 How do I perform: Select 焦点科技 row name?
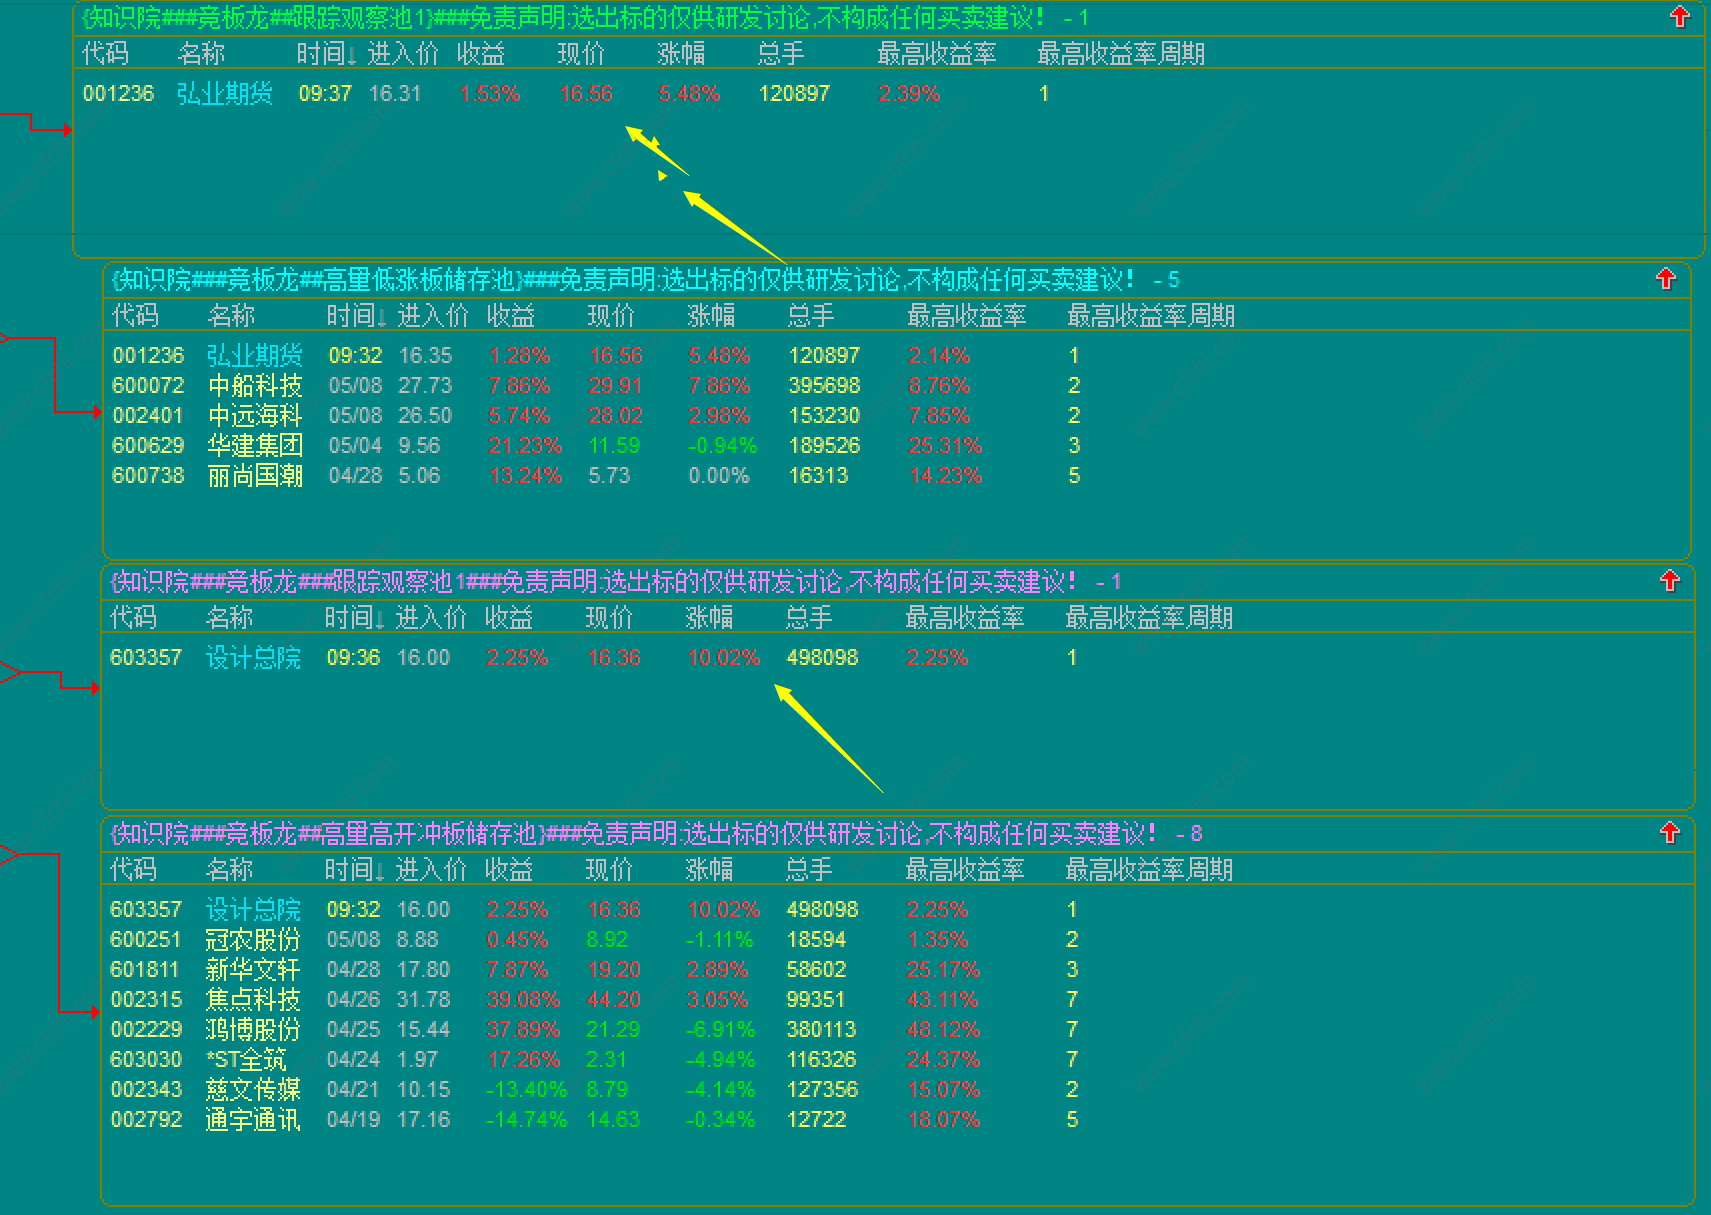(253, 1000)
